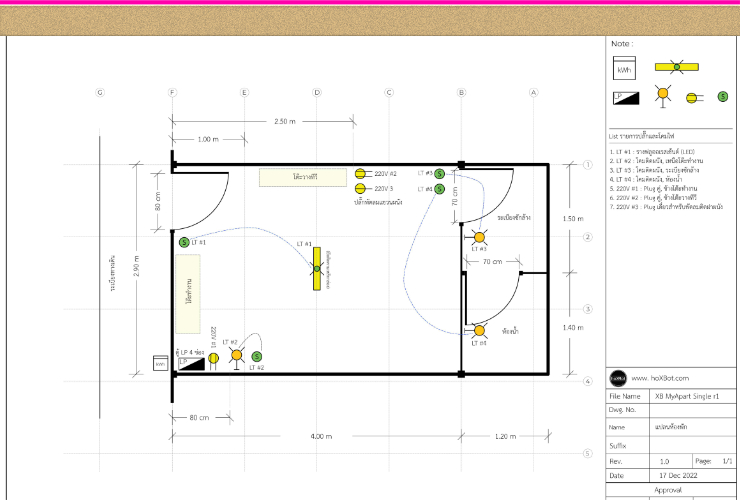Click the LT #3 green switch symbol
Screen dimensions: 740x500
(439, 174)
